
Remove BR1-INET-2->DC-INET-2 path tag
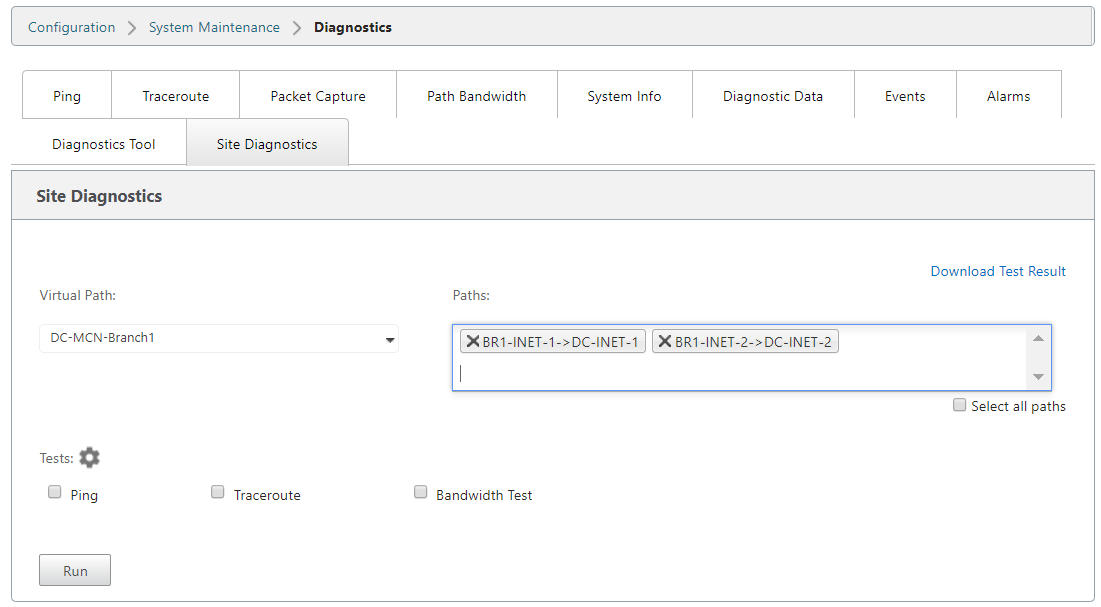665,342
